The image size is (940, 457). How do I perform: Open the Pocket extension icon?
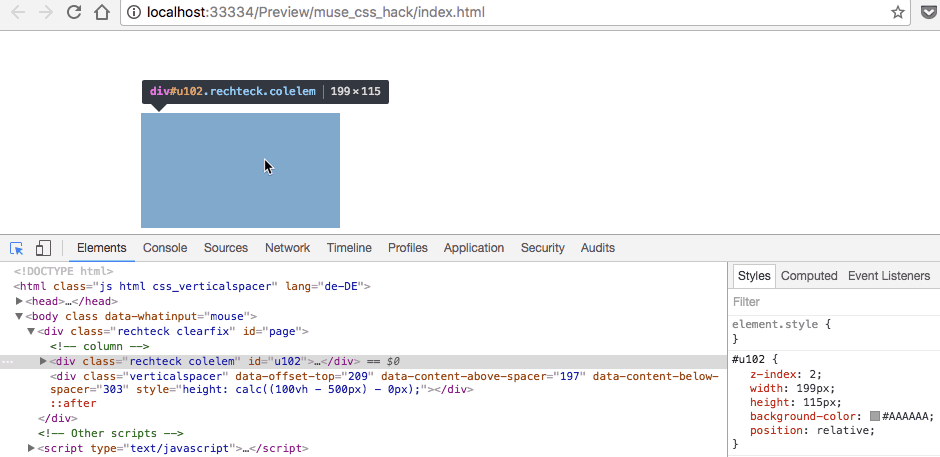[928, 12]
